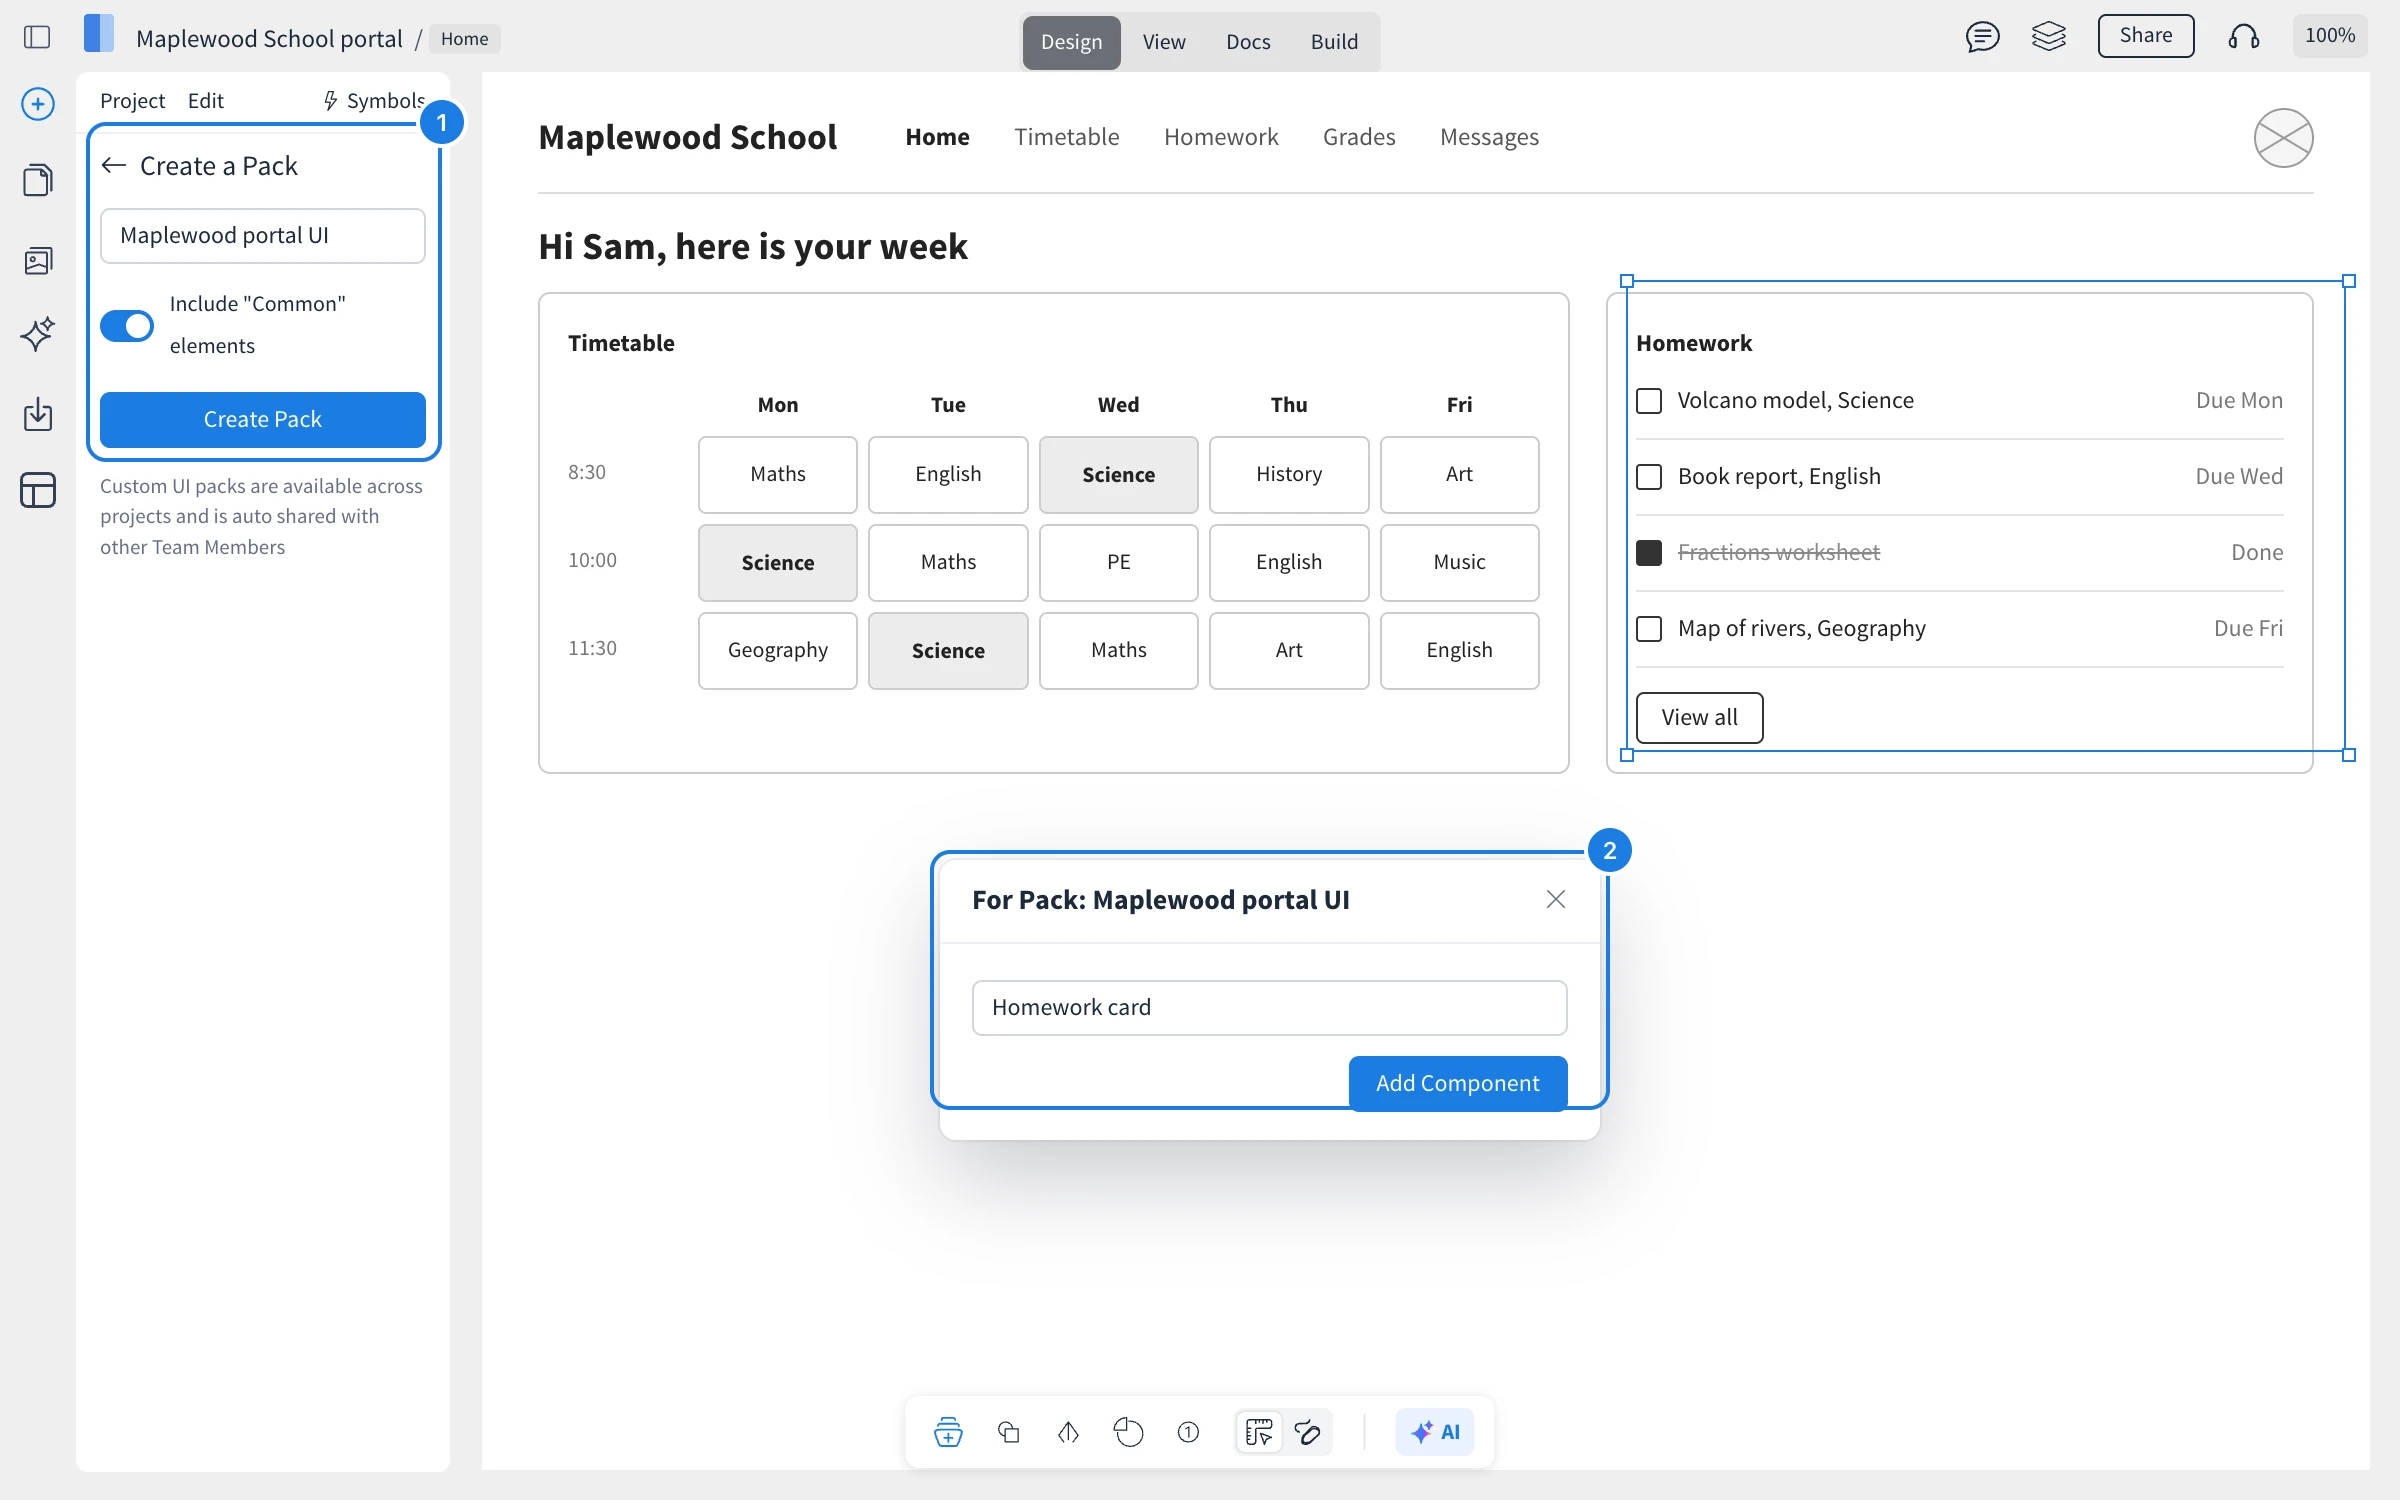Click the Add Component button
Screen dimensions: 2400x1500
click(x=1457, y=1083)
